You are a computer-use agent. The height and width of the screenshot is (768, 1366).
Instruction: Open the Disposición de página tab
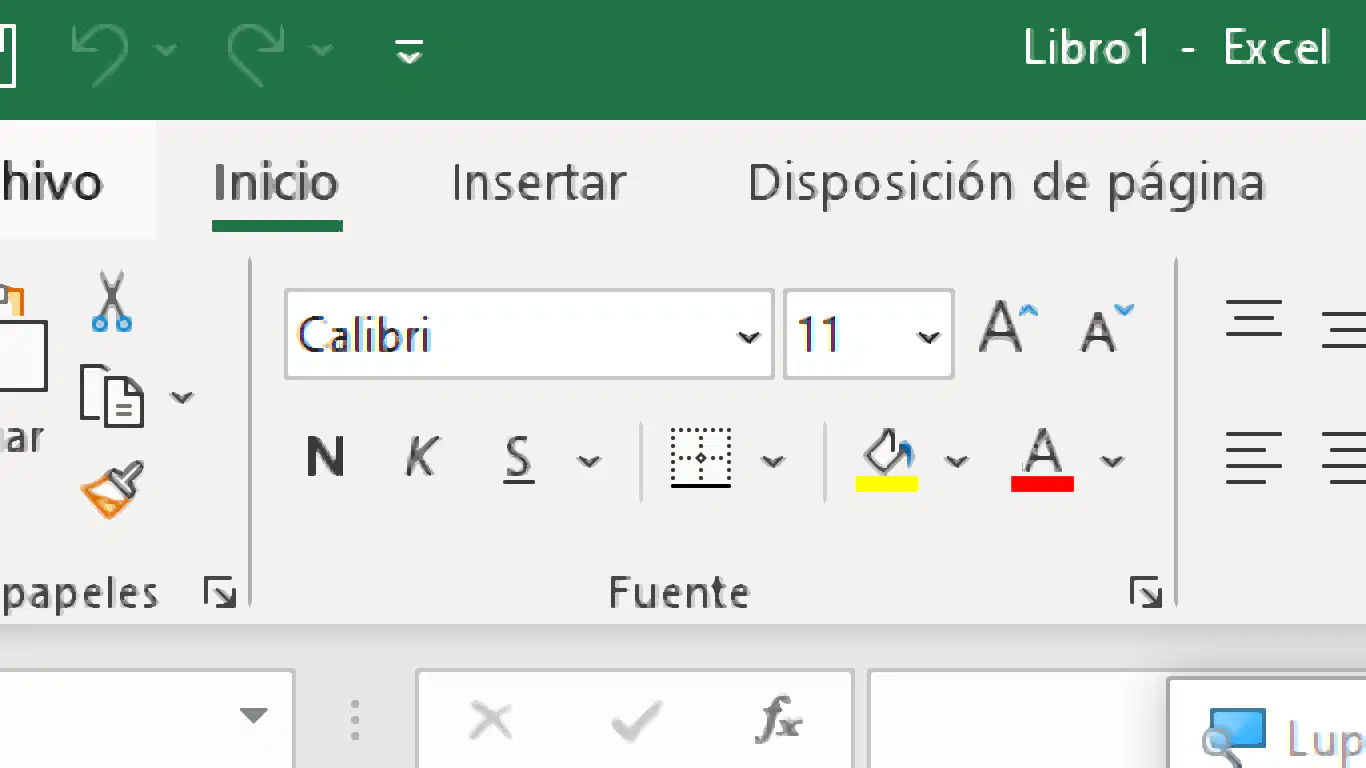[x=1006, y=183]
